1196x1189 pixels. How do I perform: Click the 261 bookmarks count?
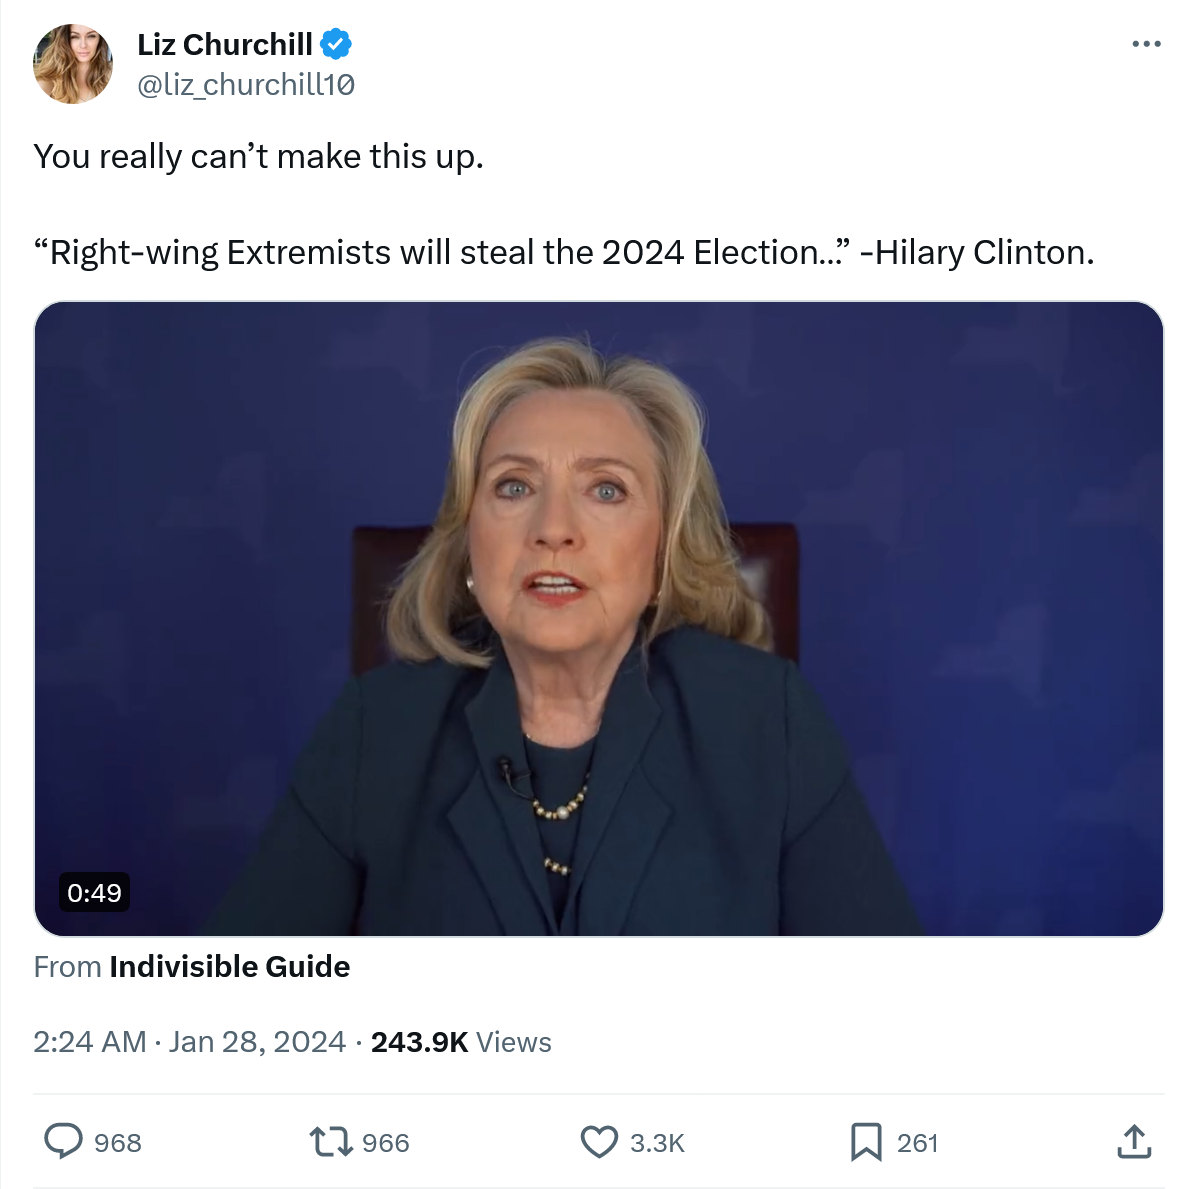(917, 1143)
